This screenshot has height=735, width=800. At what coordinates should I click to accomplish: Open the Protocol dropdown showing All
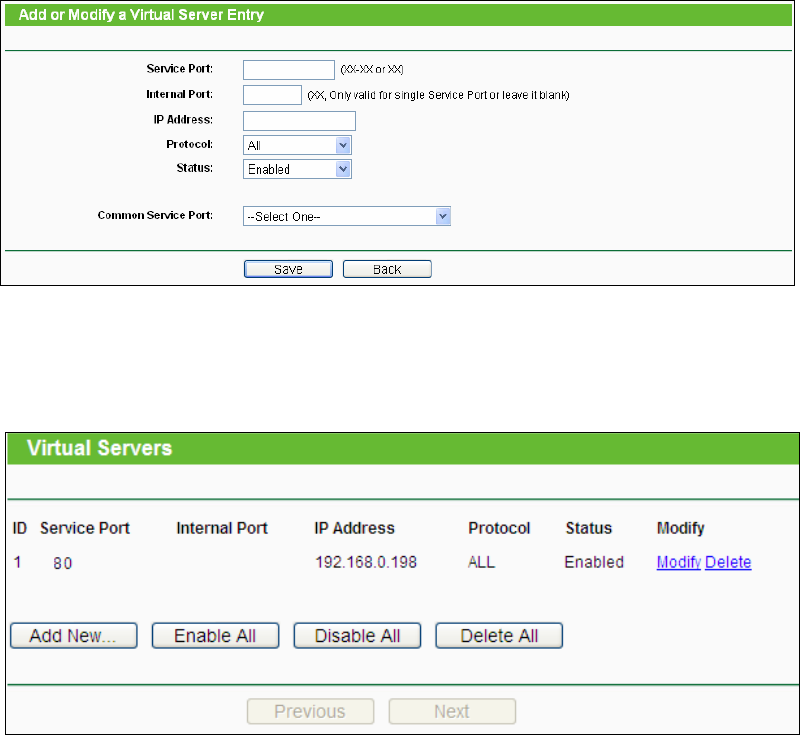(x=297, y=145)
